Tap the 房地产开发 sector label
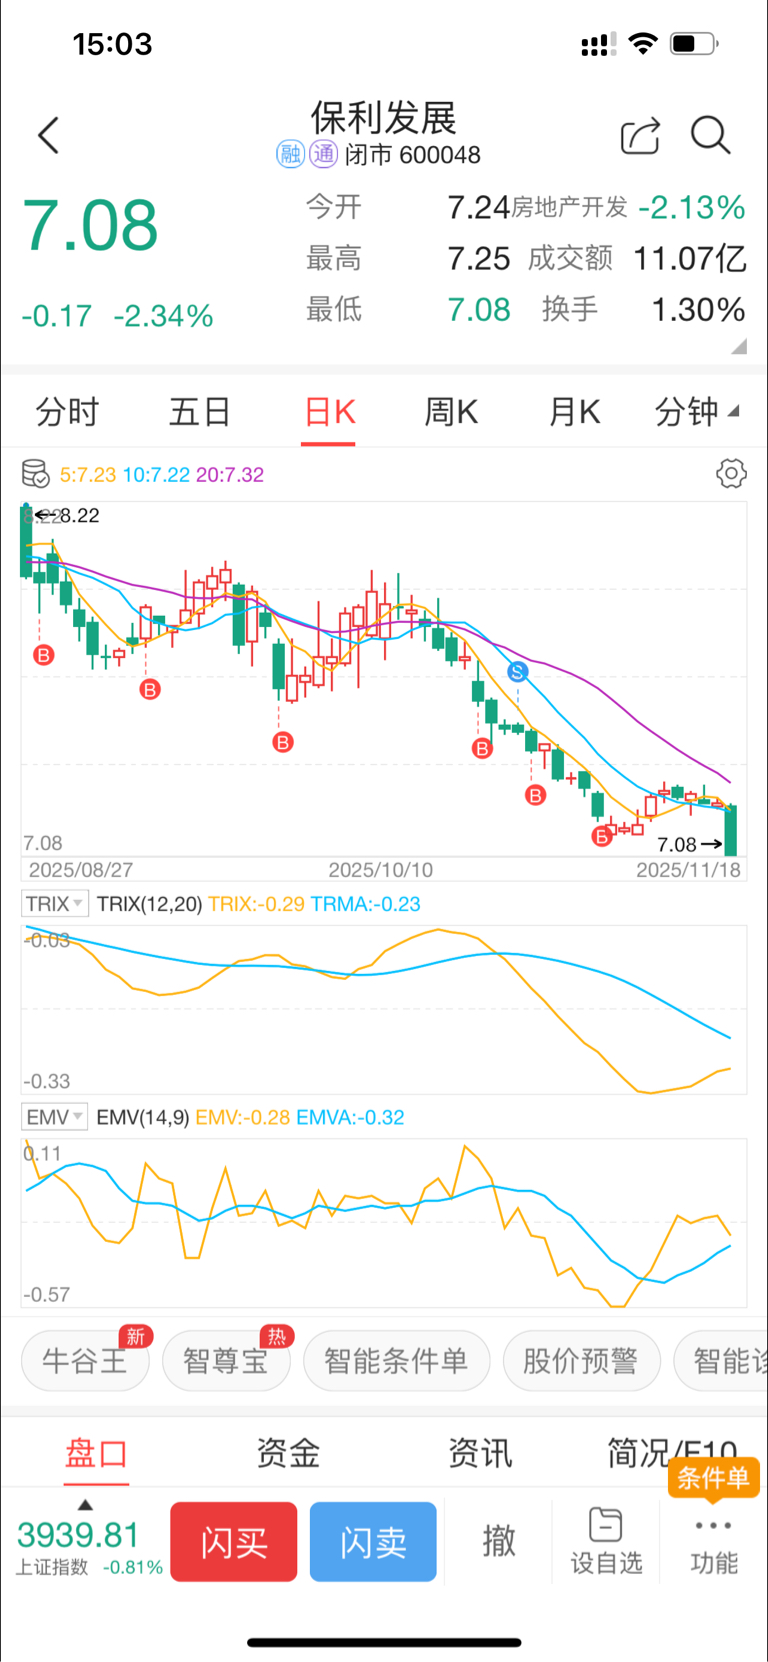 point(569,207)
